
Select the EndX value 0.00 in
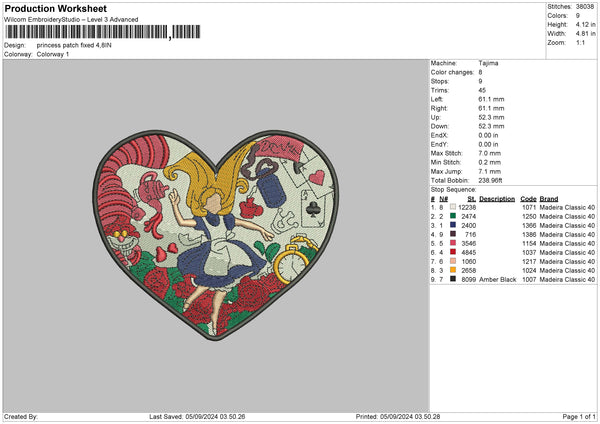488,135
